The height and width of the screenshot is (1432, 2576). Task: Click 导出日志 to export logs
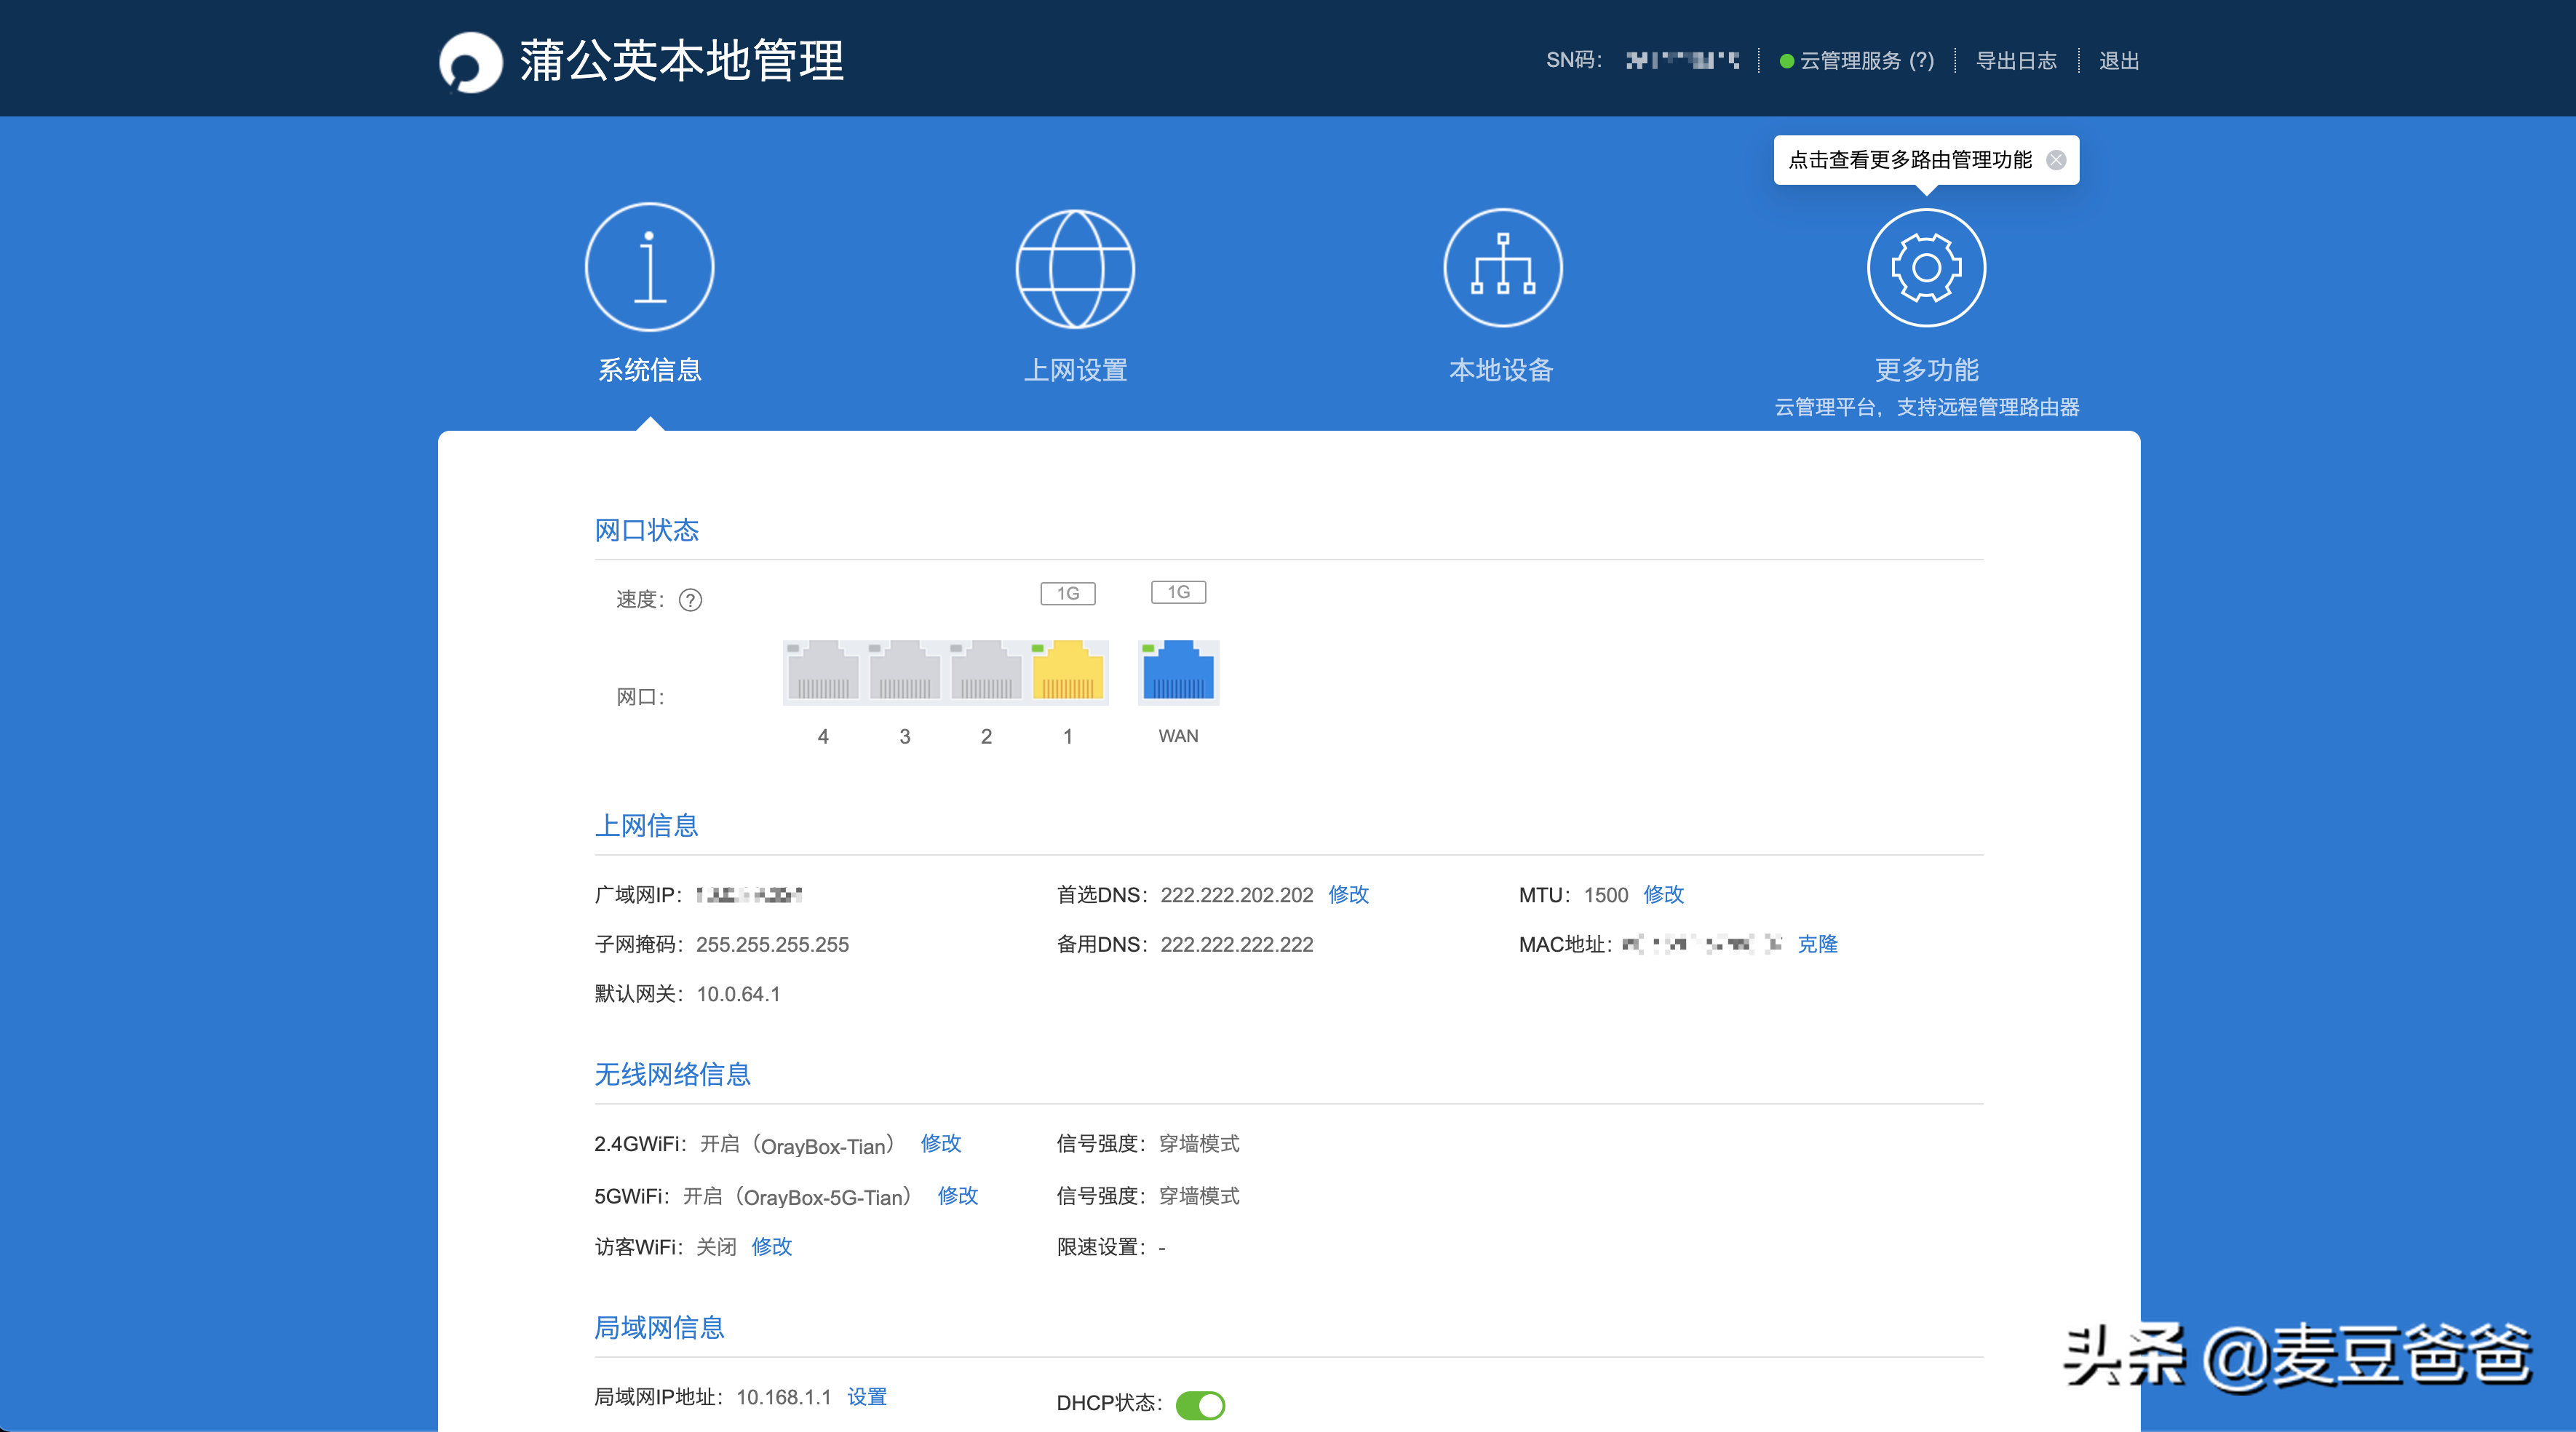pyautogui.click(x=2016, y=61)
